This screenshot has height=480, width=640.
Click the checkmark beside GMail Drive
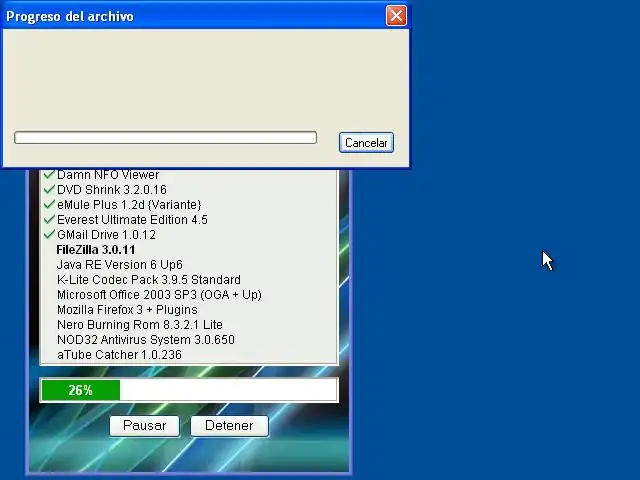coord(49,234)
